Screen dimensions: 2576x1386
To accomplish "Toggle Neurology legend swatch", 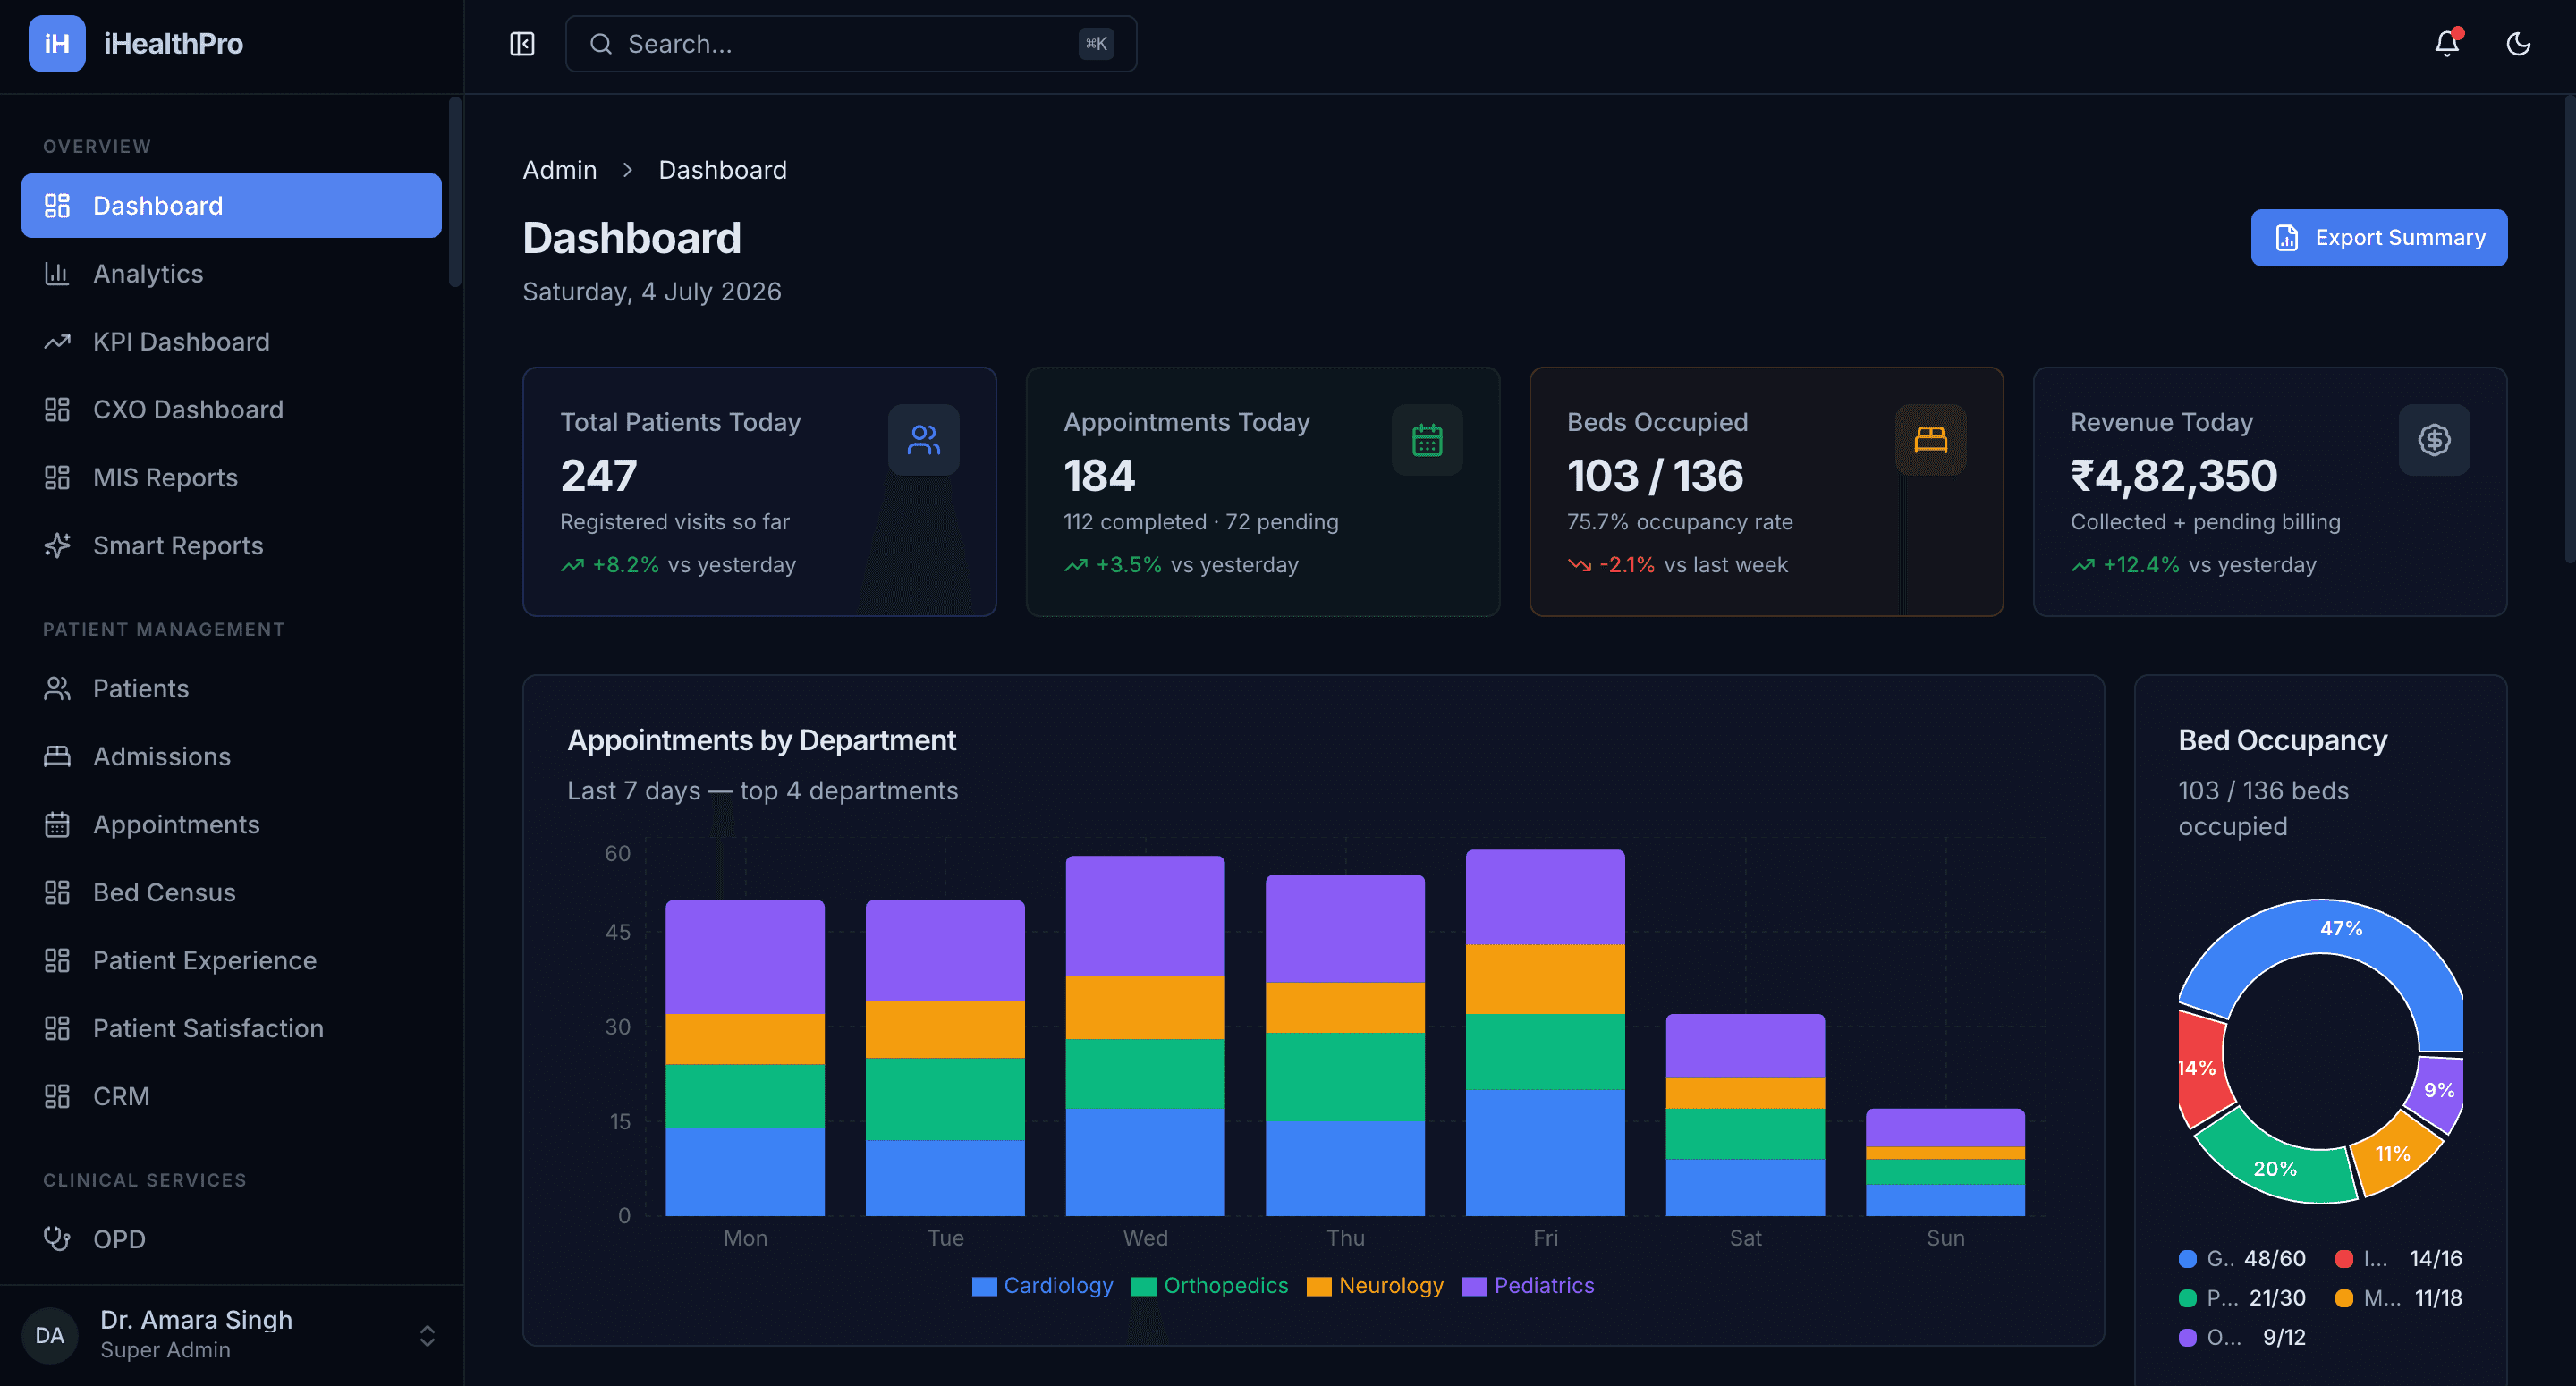I will [x=1318, y=1286].
